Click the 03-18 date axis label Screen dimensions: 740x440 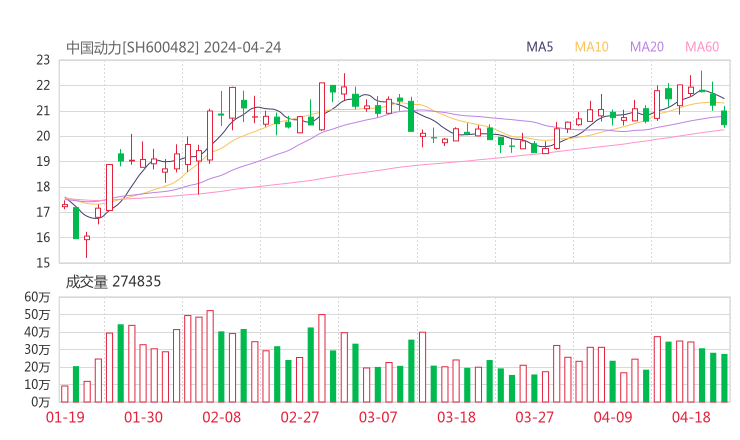456,417
